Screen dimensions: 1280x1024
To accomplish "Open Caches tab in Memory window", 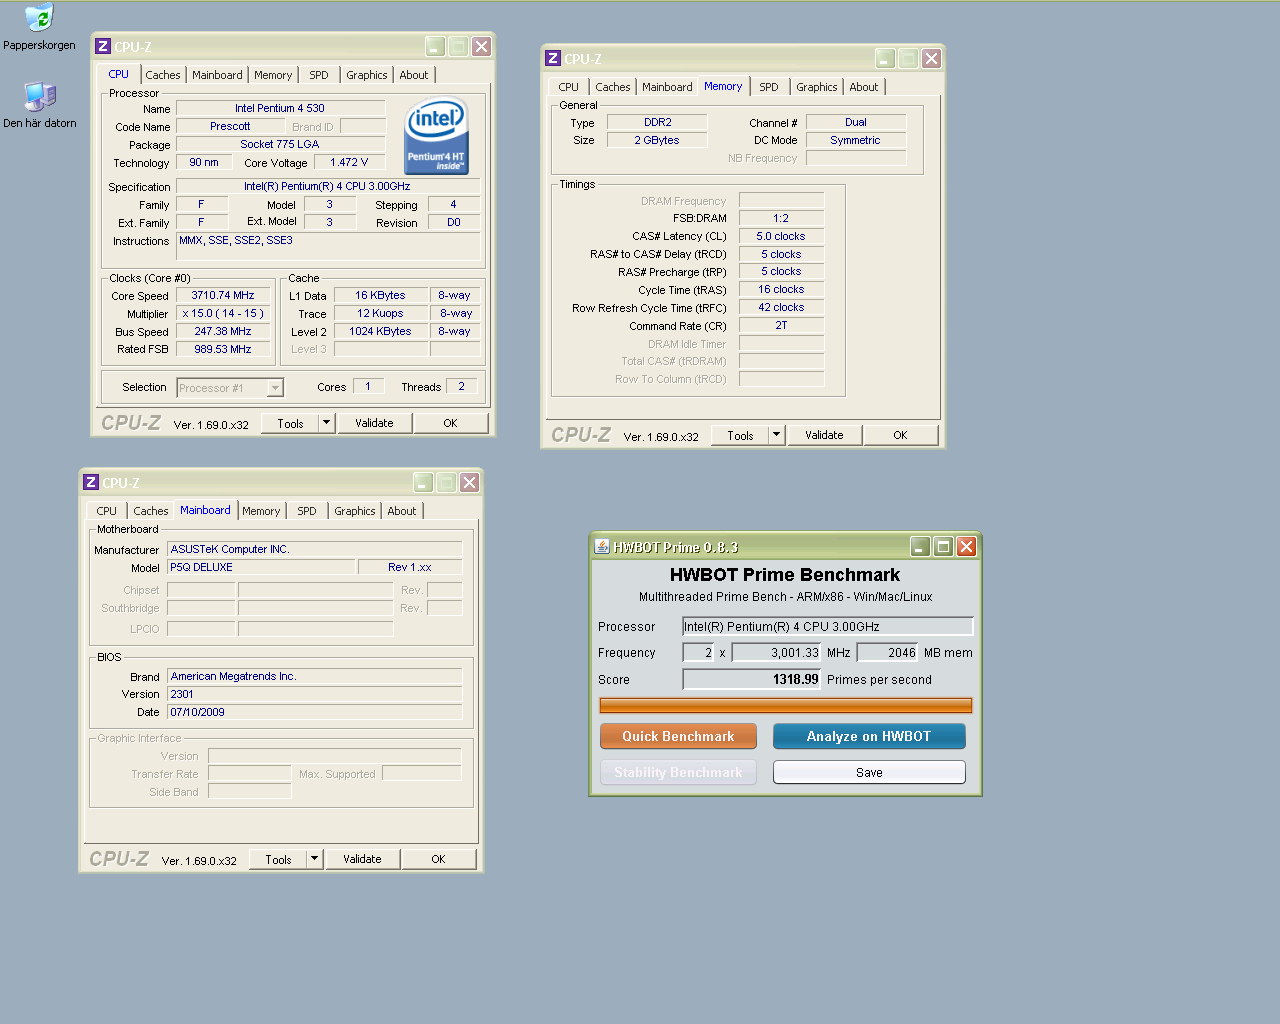I will click(x=612, y=87).
